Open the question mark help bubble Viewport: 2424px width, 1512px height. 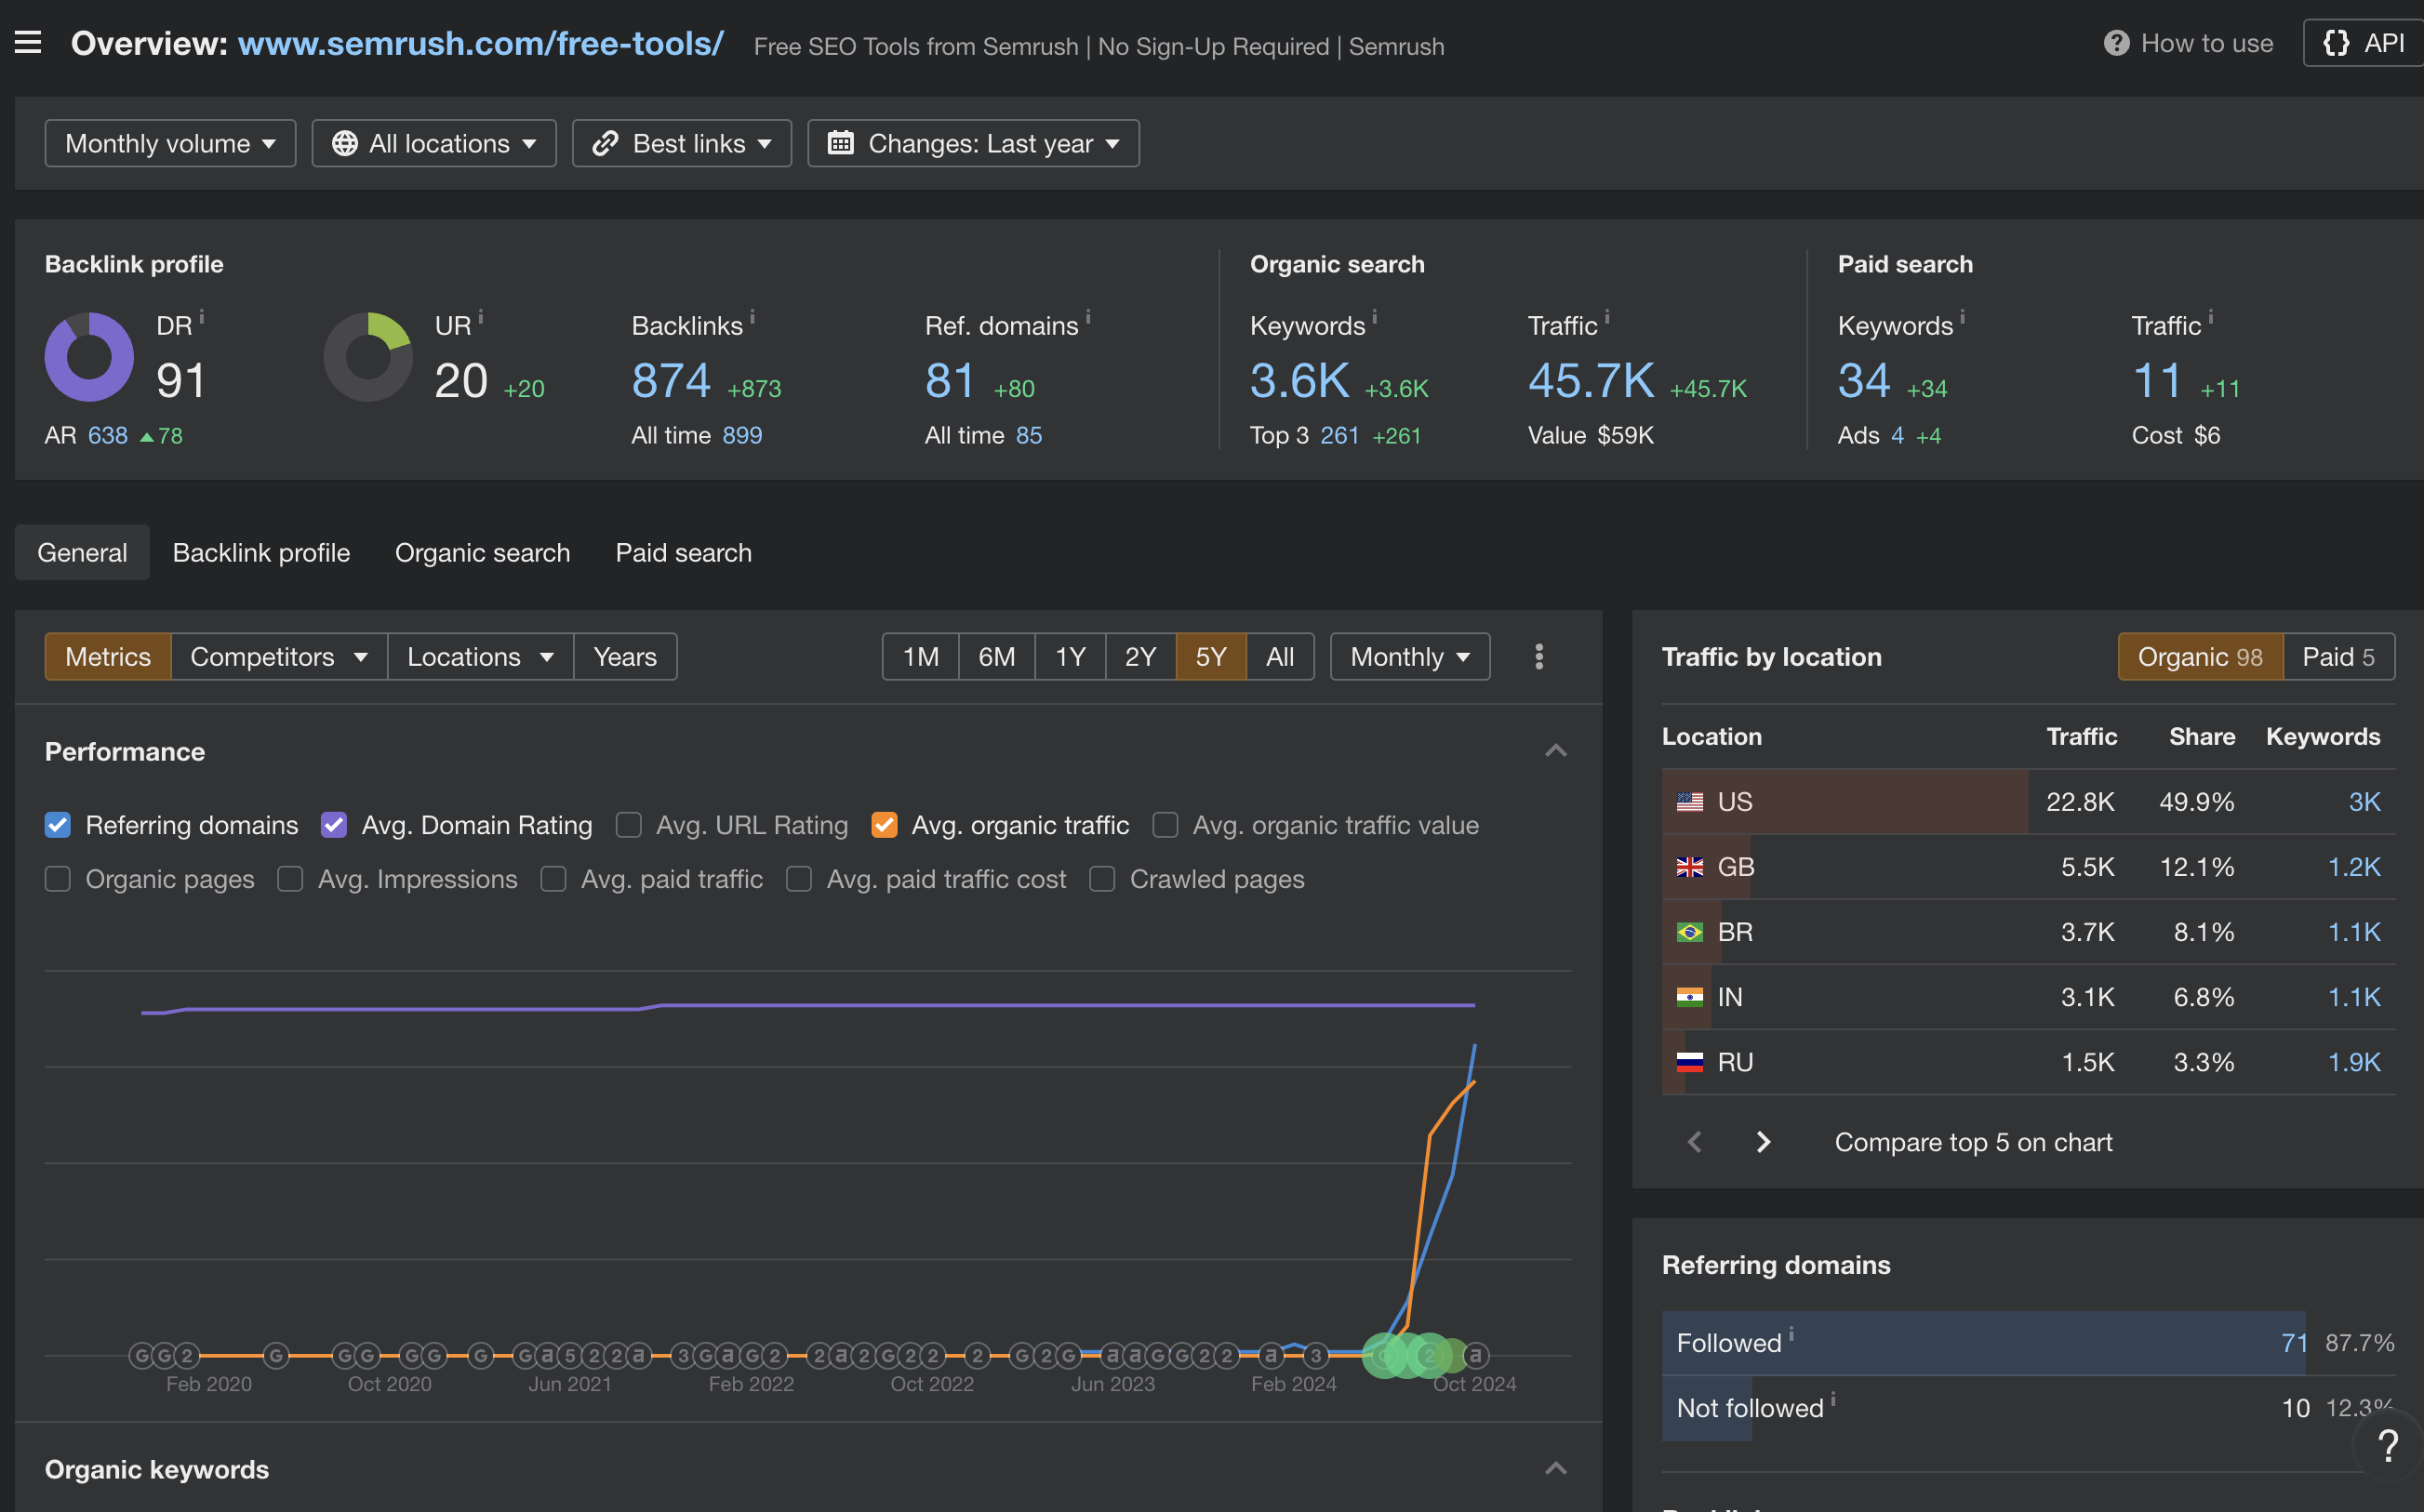2389,1446
